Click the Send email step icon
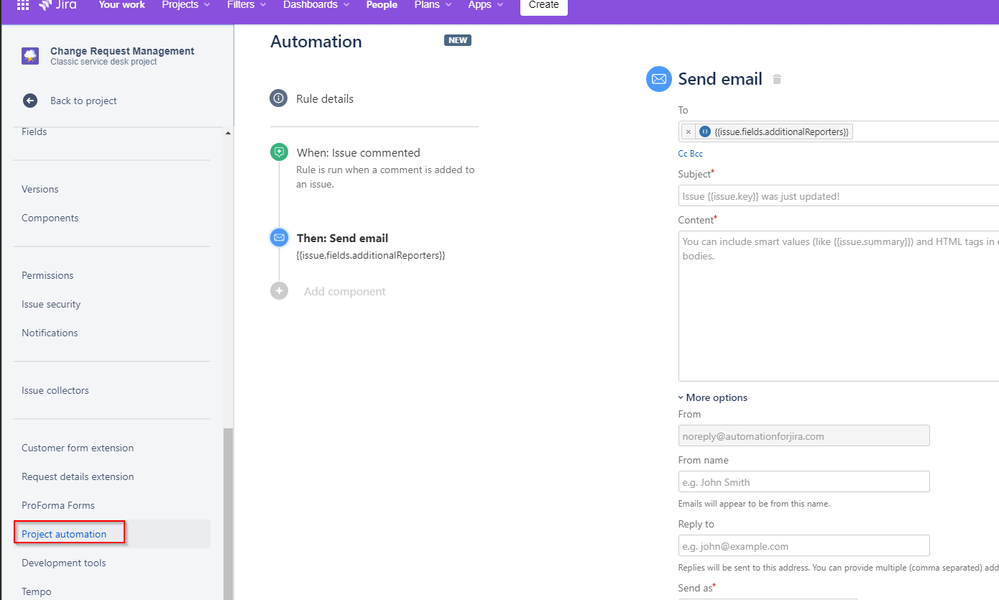 [x=279, y=238]
